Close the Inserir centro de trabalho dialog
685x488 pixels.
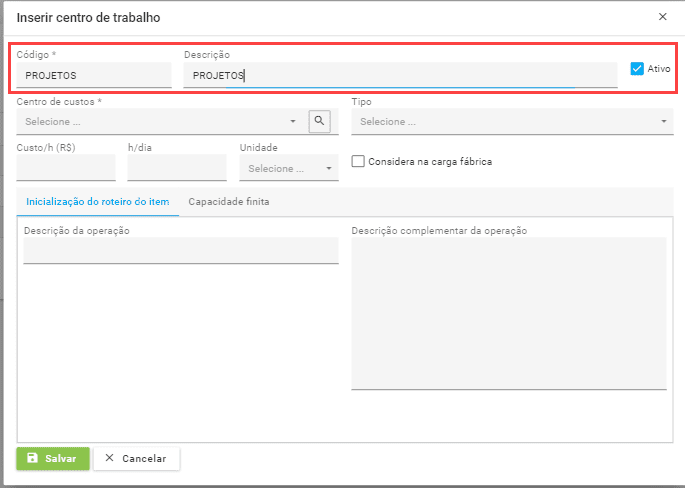(x=662, y=17)
